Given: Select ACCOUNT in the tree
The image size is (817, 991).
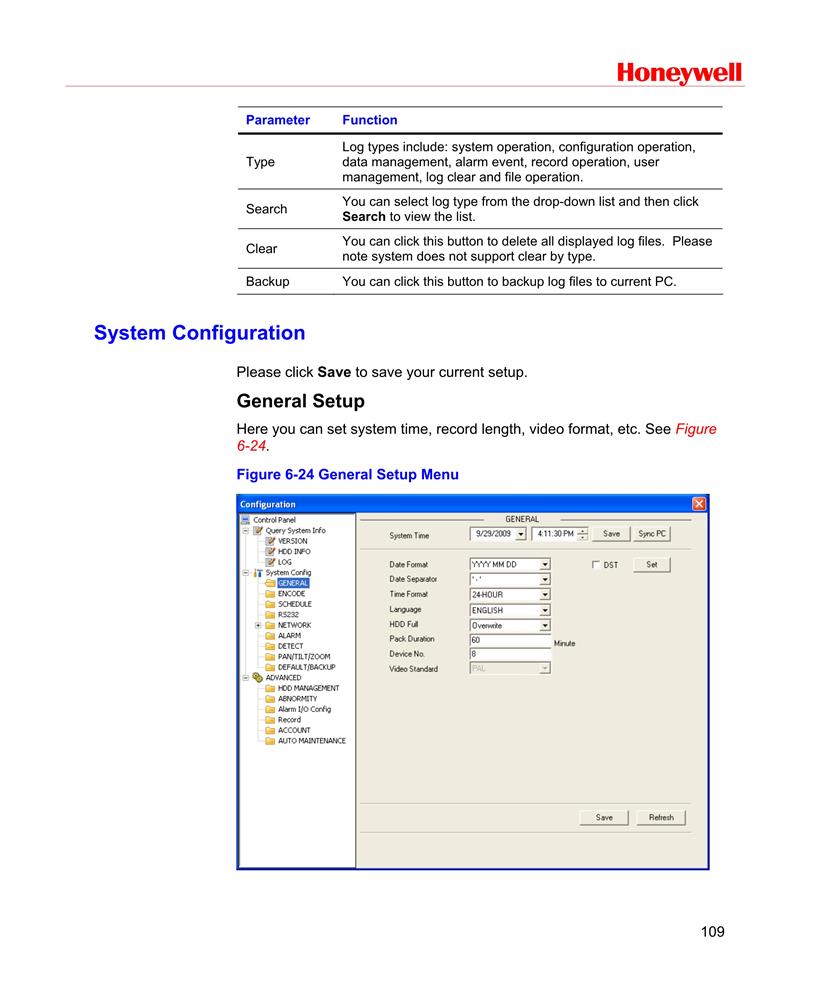Looking at the screenshot, I should tap(294, 730).
